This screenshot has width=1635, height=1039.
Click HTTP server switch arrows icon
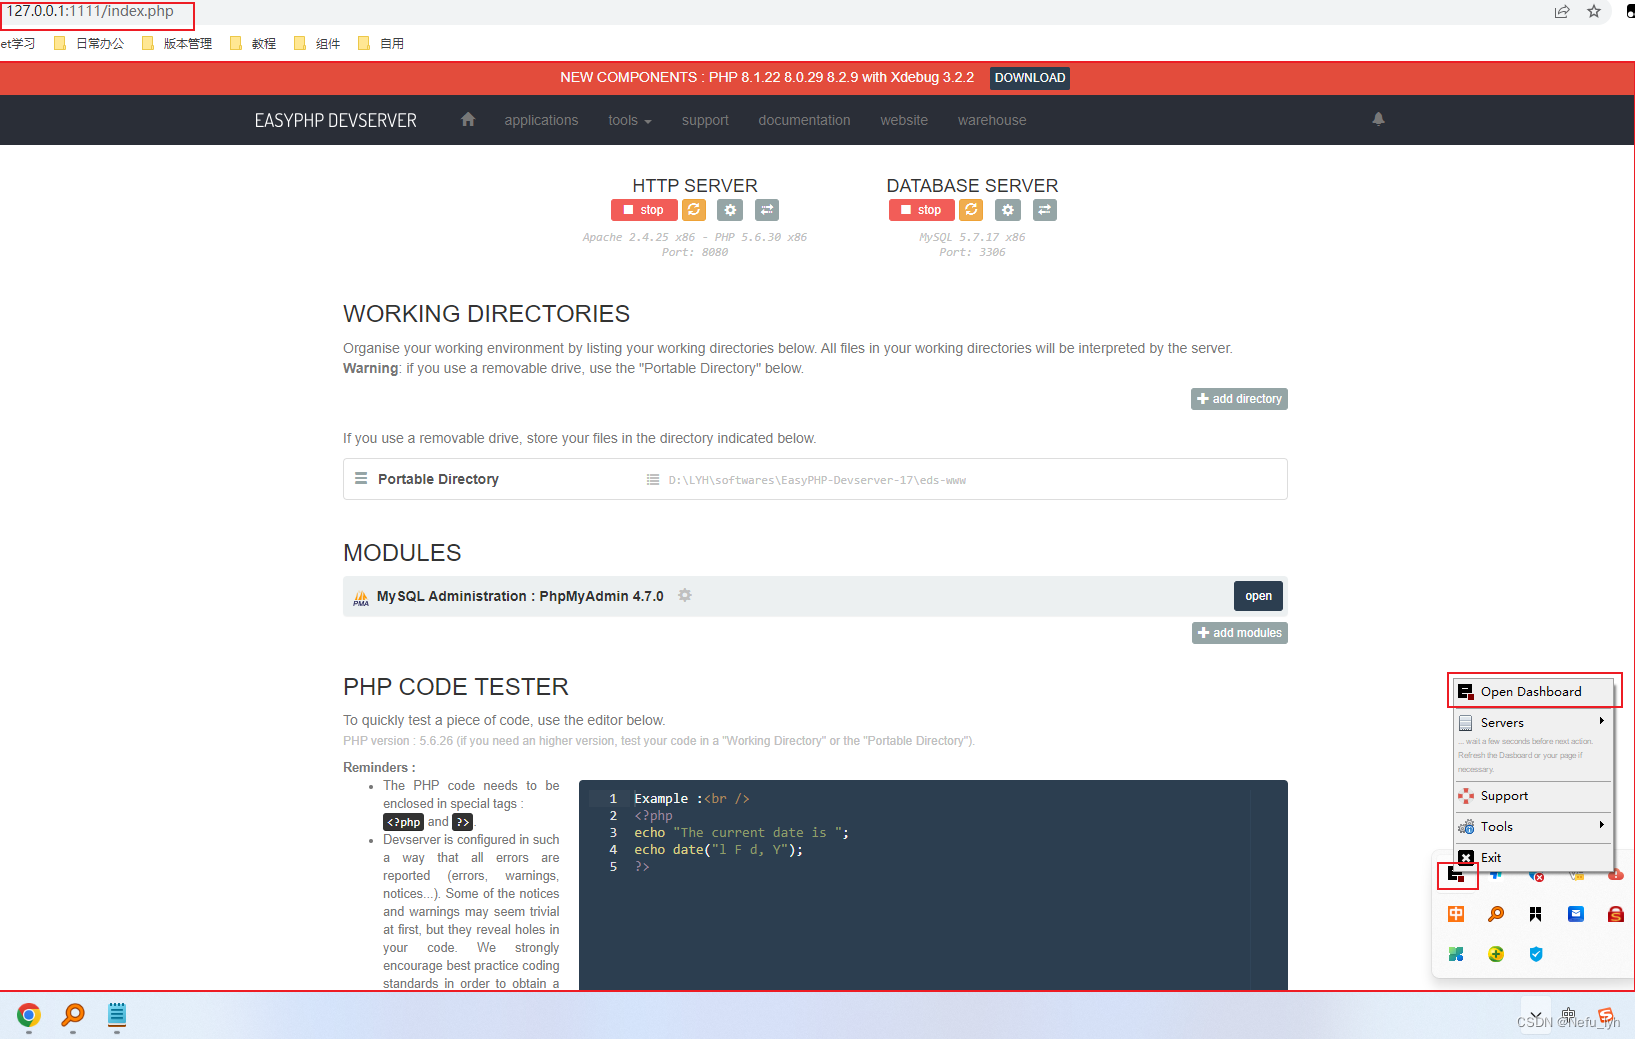point(767,210)
